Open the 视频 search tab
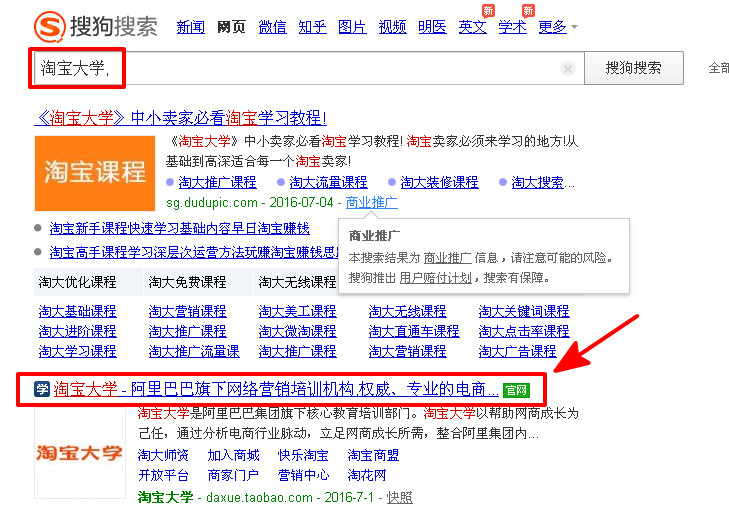729x514 pixels. [x=392, y=27]
